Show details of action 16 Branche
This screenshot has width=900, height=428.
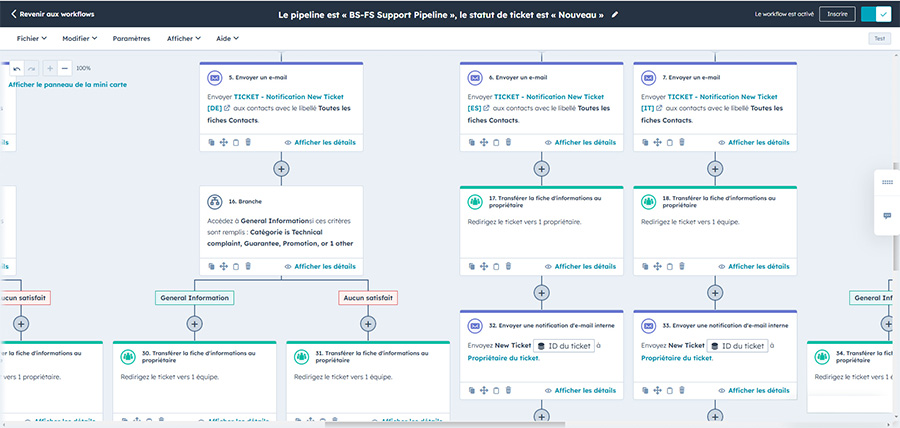[x=320, y=266]
